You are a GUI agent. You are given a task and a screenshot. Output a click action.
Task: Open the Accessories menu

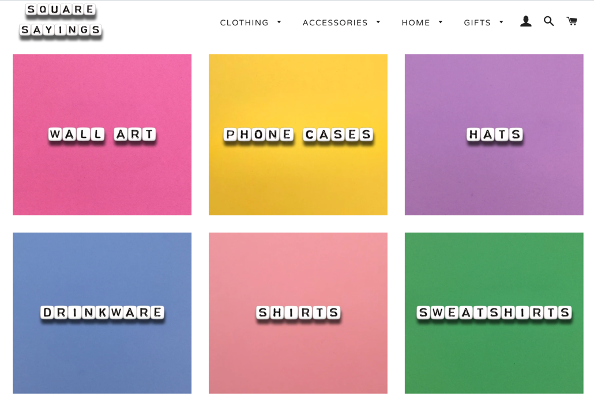[x=335, y=23]
